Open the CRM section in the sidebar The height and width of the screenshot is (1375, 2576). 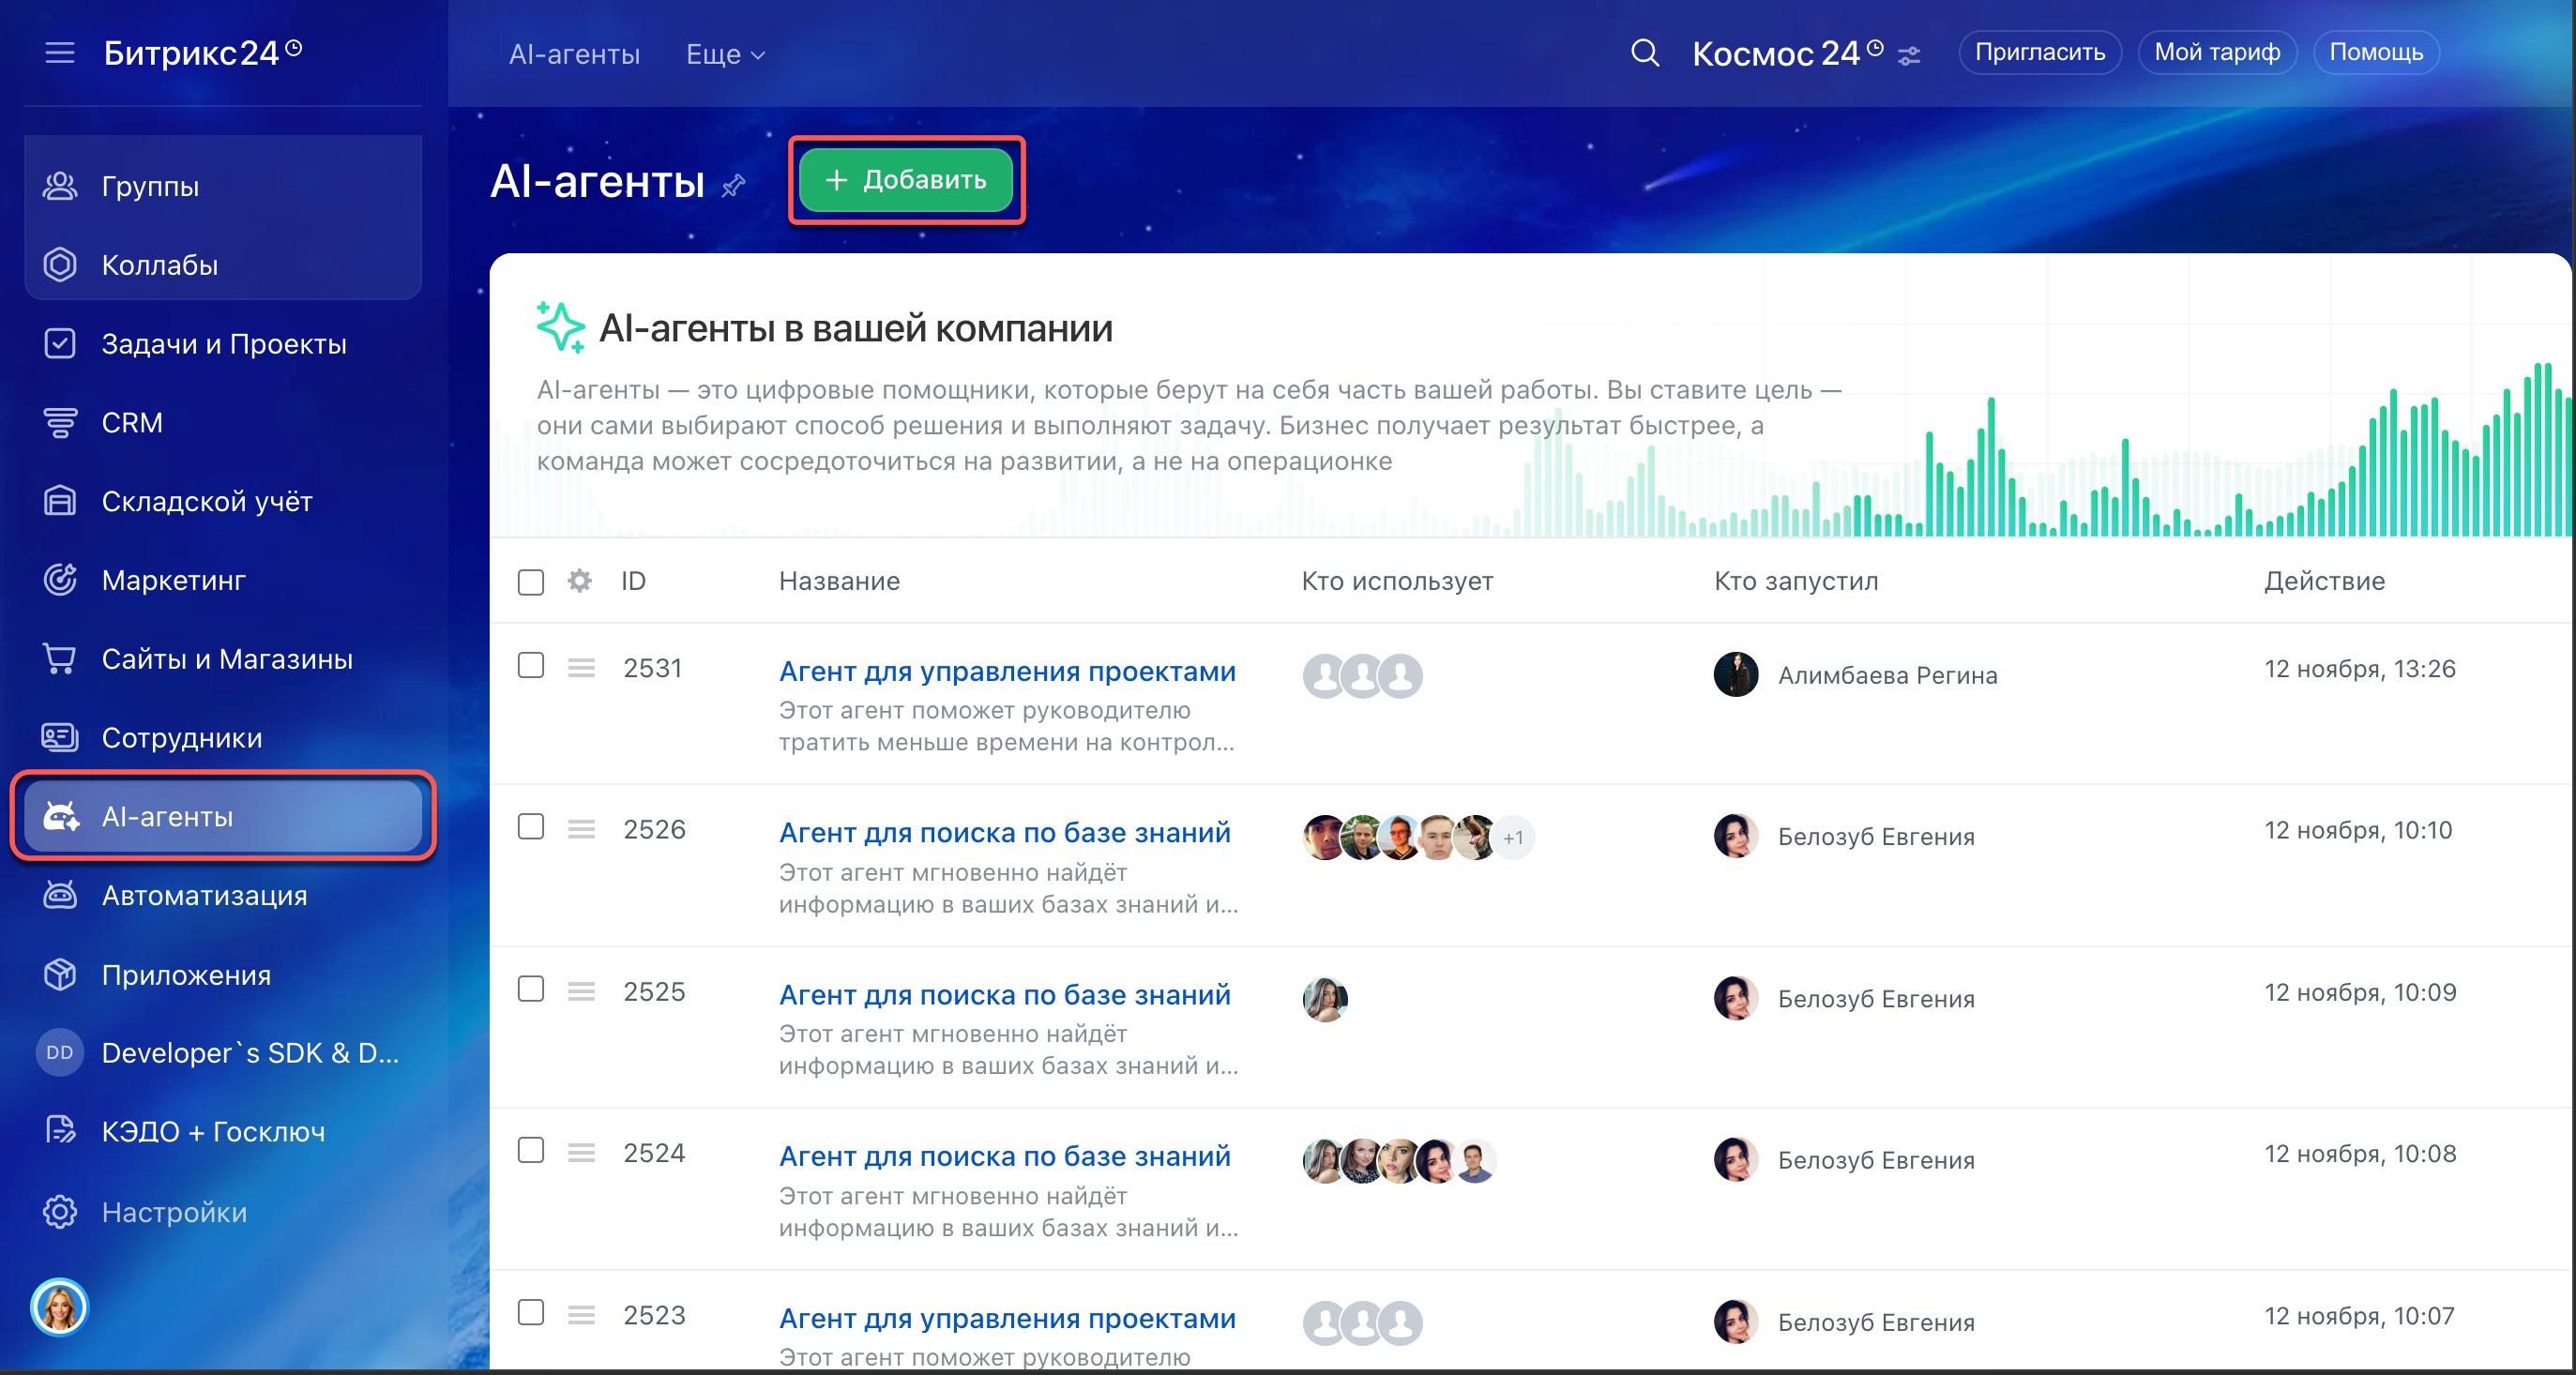point(131,423)
